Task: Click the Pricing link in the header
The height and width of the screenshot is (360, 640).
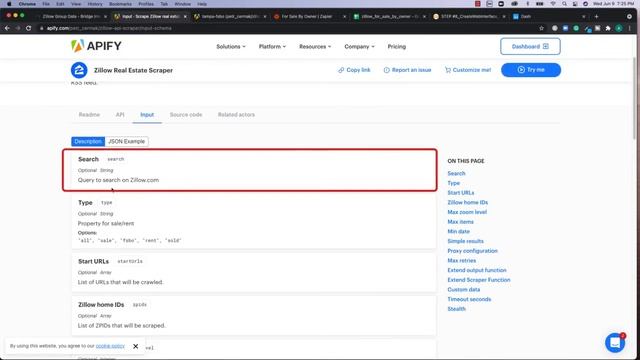Action: [x=397, y=47]
